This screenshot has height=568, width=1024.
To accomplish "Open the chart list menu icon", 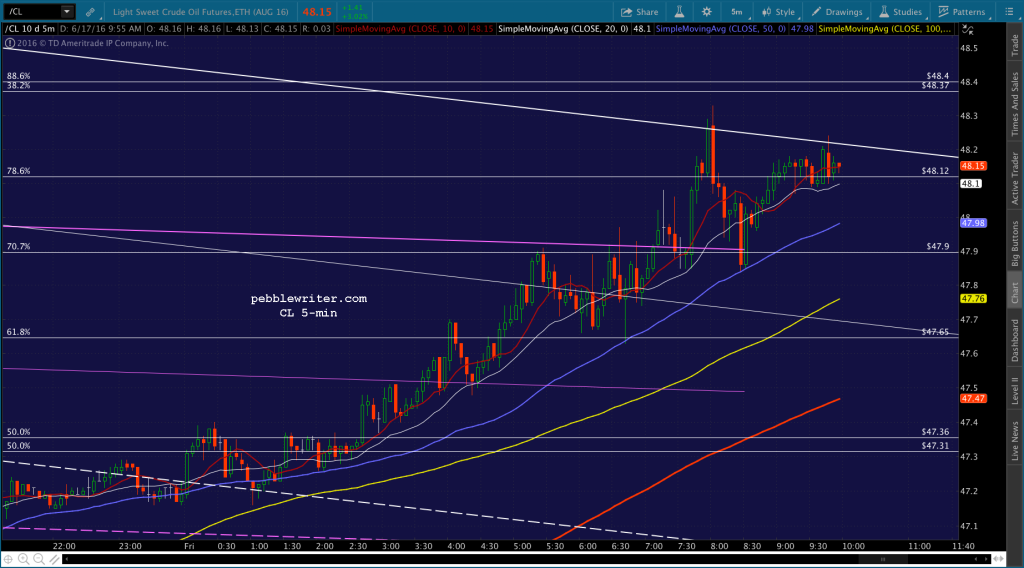I will [1009, 12].
